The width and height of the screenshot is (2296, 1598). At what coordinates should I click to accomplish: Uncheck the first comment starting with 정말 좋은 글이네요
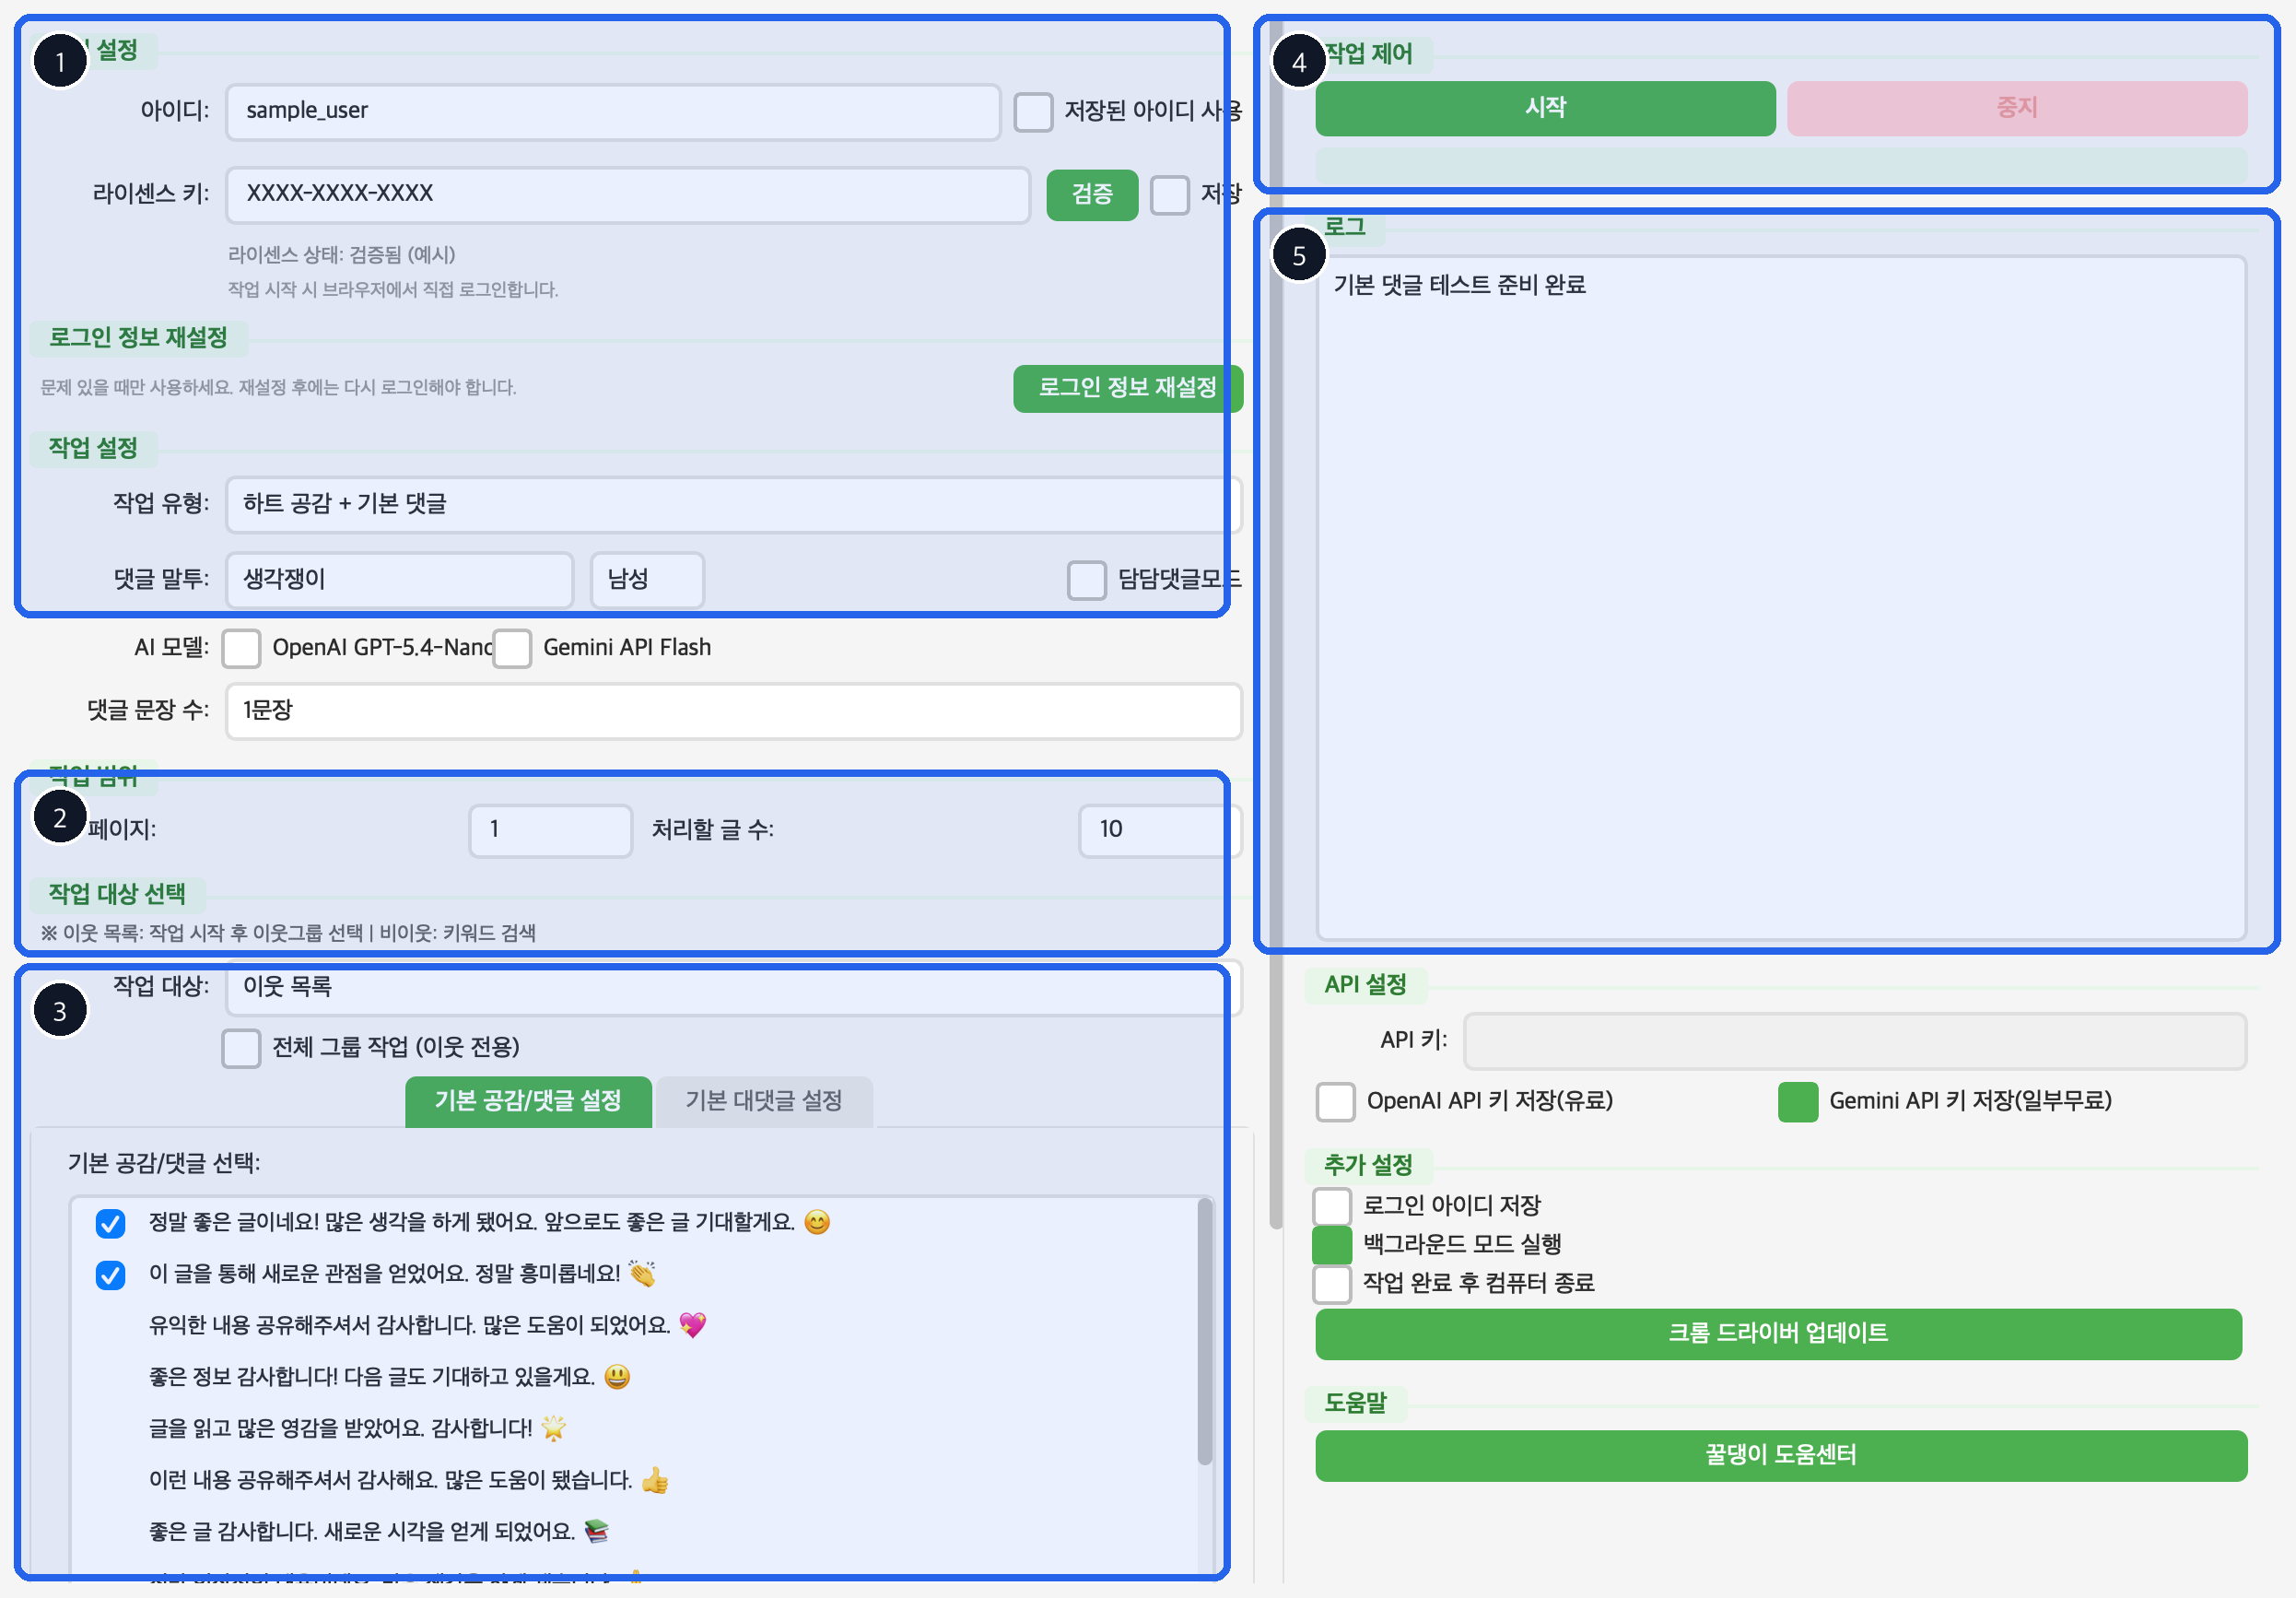tap(110, 1223)
